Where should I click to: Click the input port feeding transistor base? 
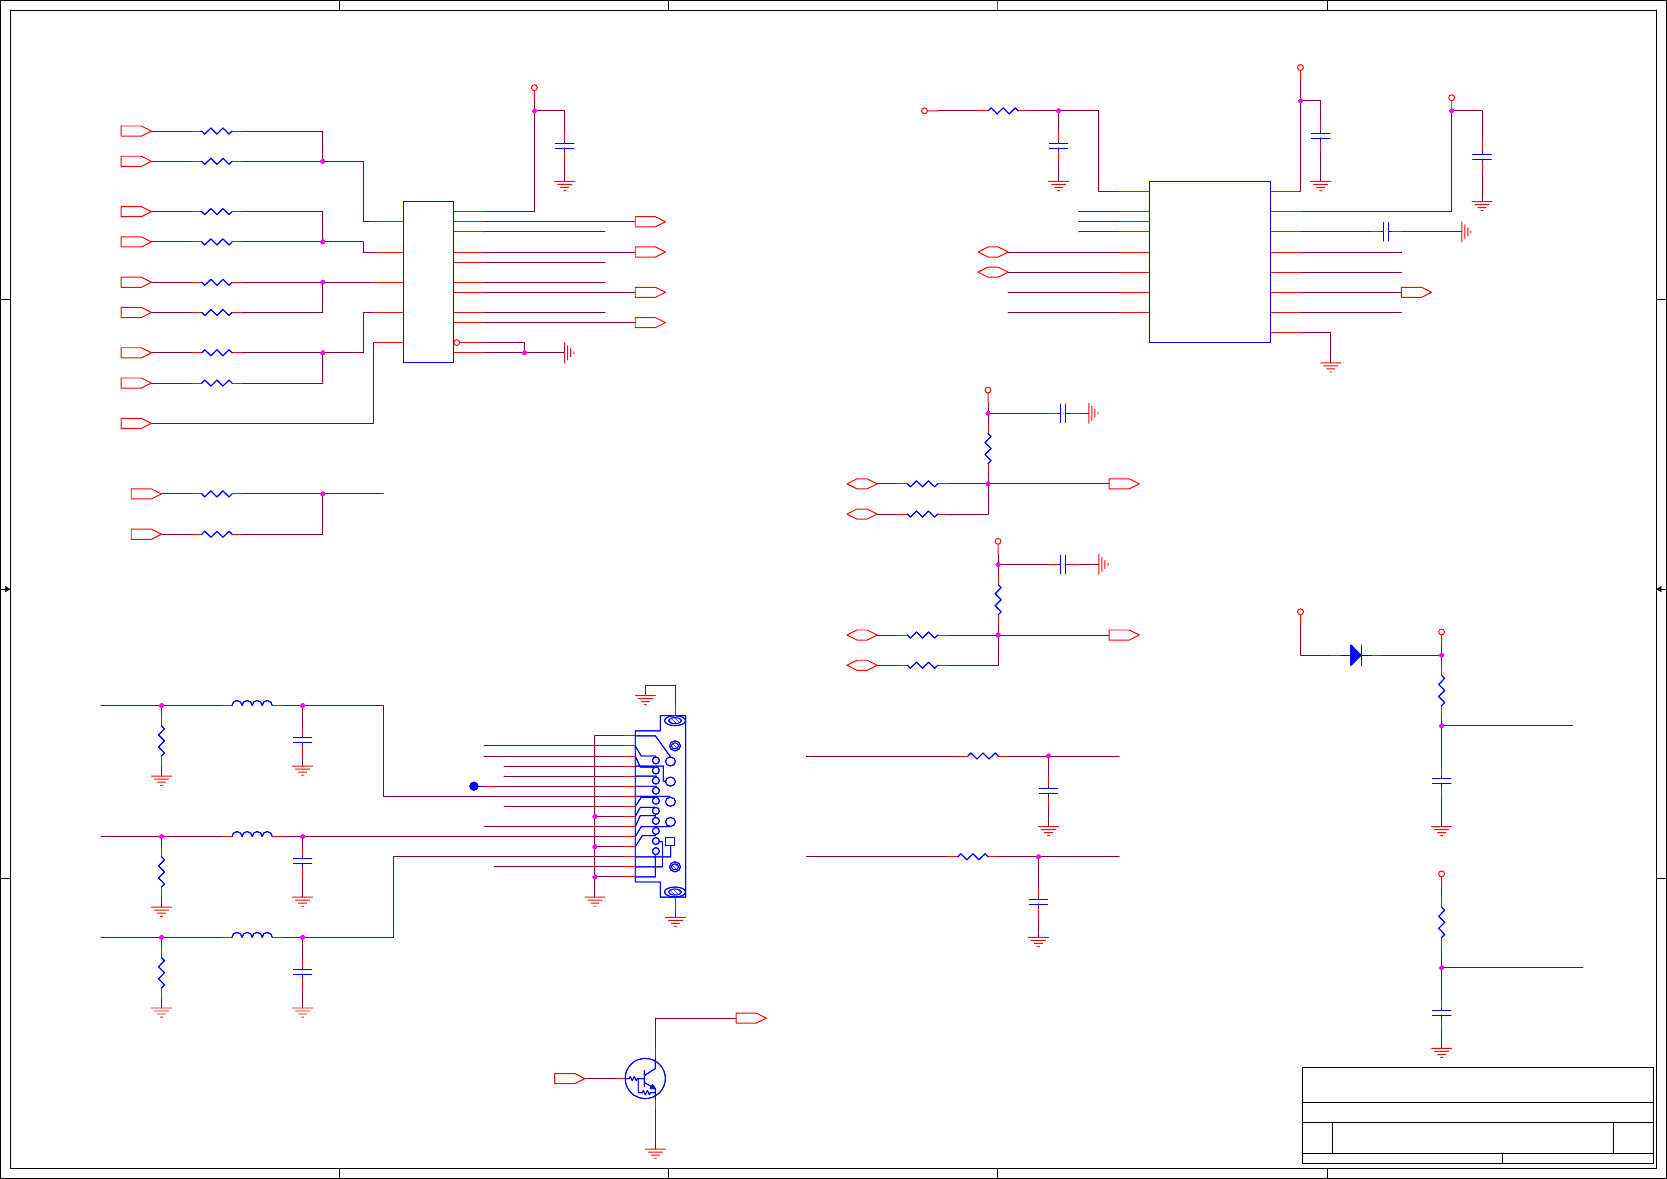point(569,1078)
